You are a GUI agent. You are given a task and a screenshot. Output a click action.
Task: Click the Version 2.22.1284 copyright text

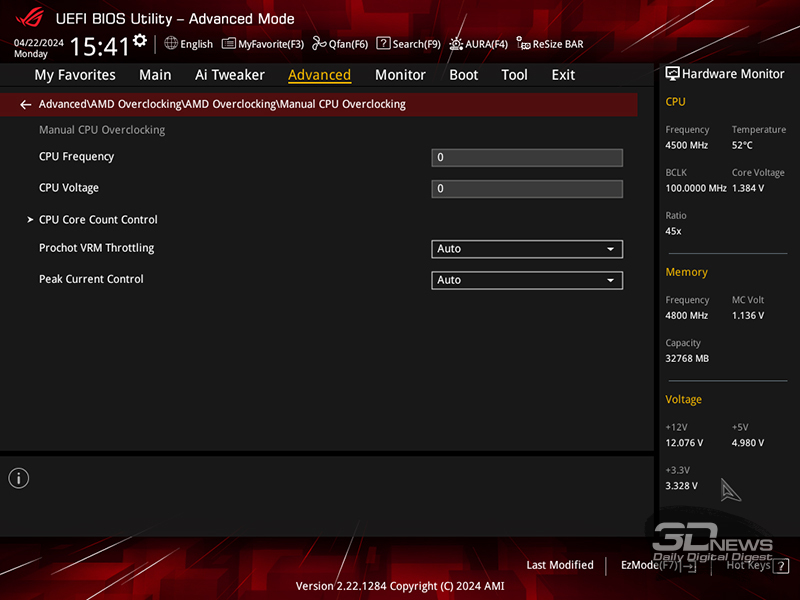(400, 586)
